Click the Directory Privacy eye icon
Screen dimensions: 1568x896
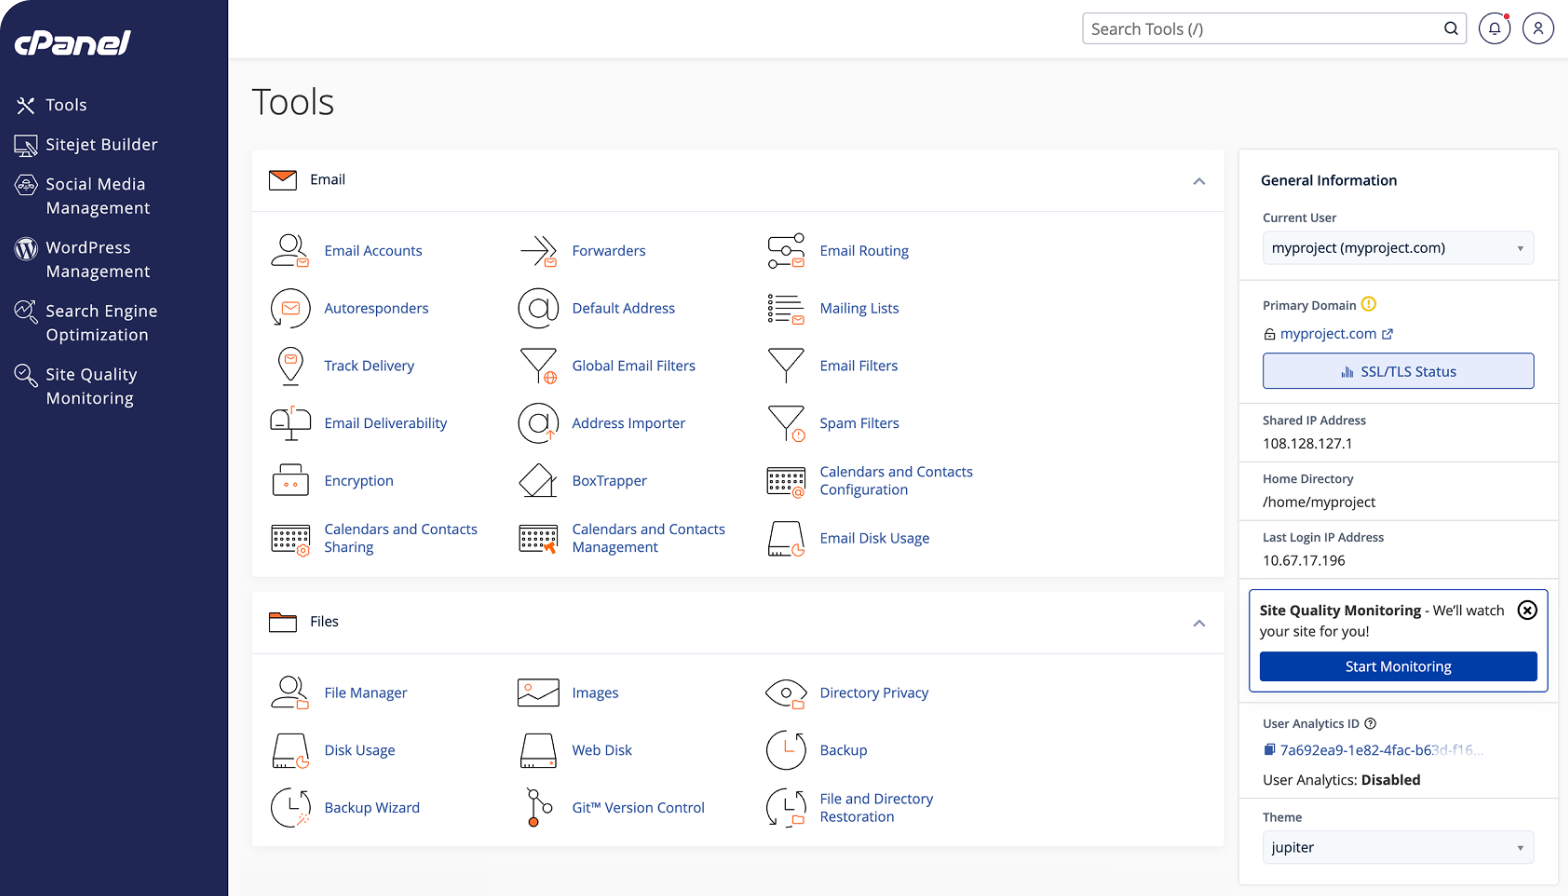[x=786, y=693]
